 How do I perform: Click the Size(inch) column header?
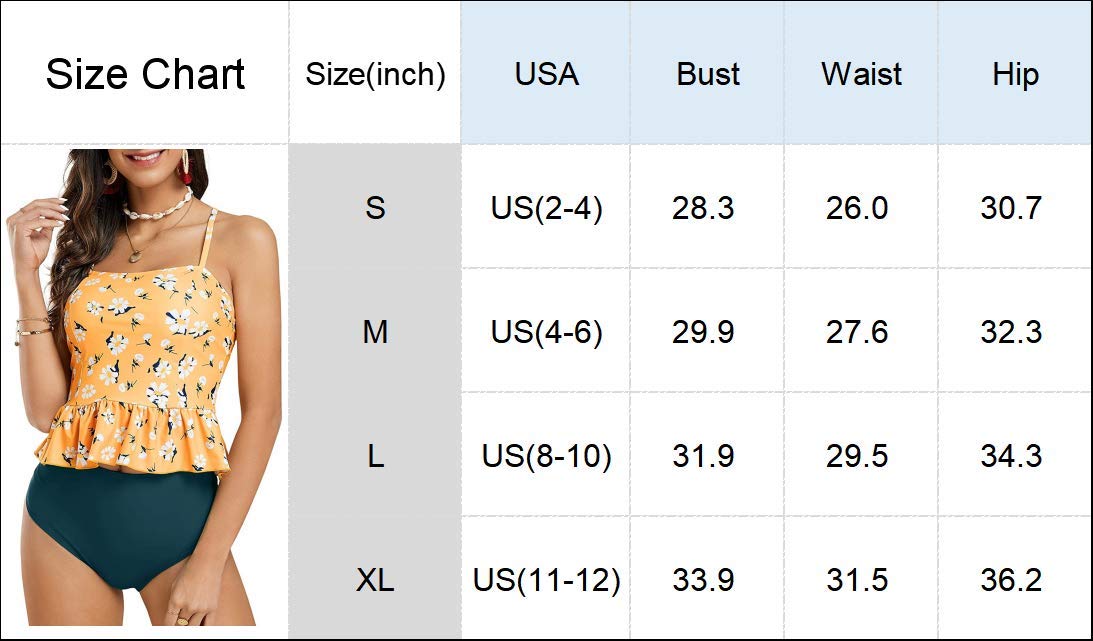[375, 74]
